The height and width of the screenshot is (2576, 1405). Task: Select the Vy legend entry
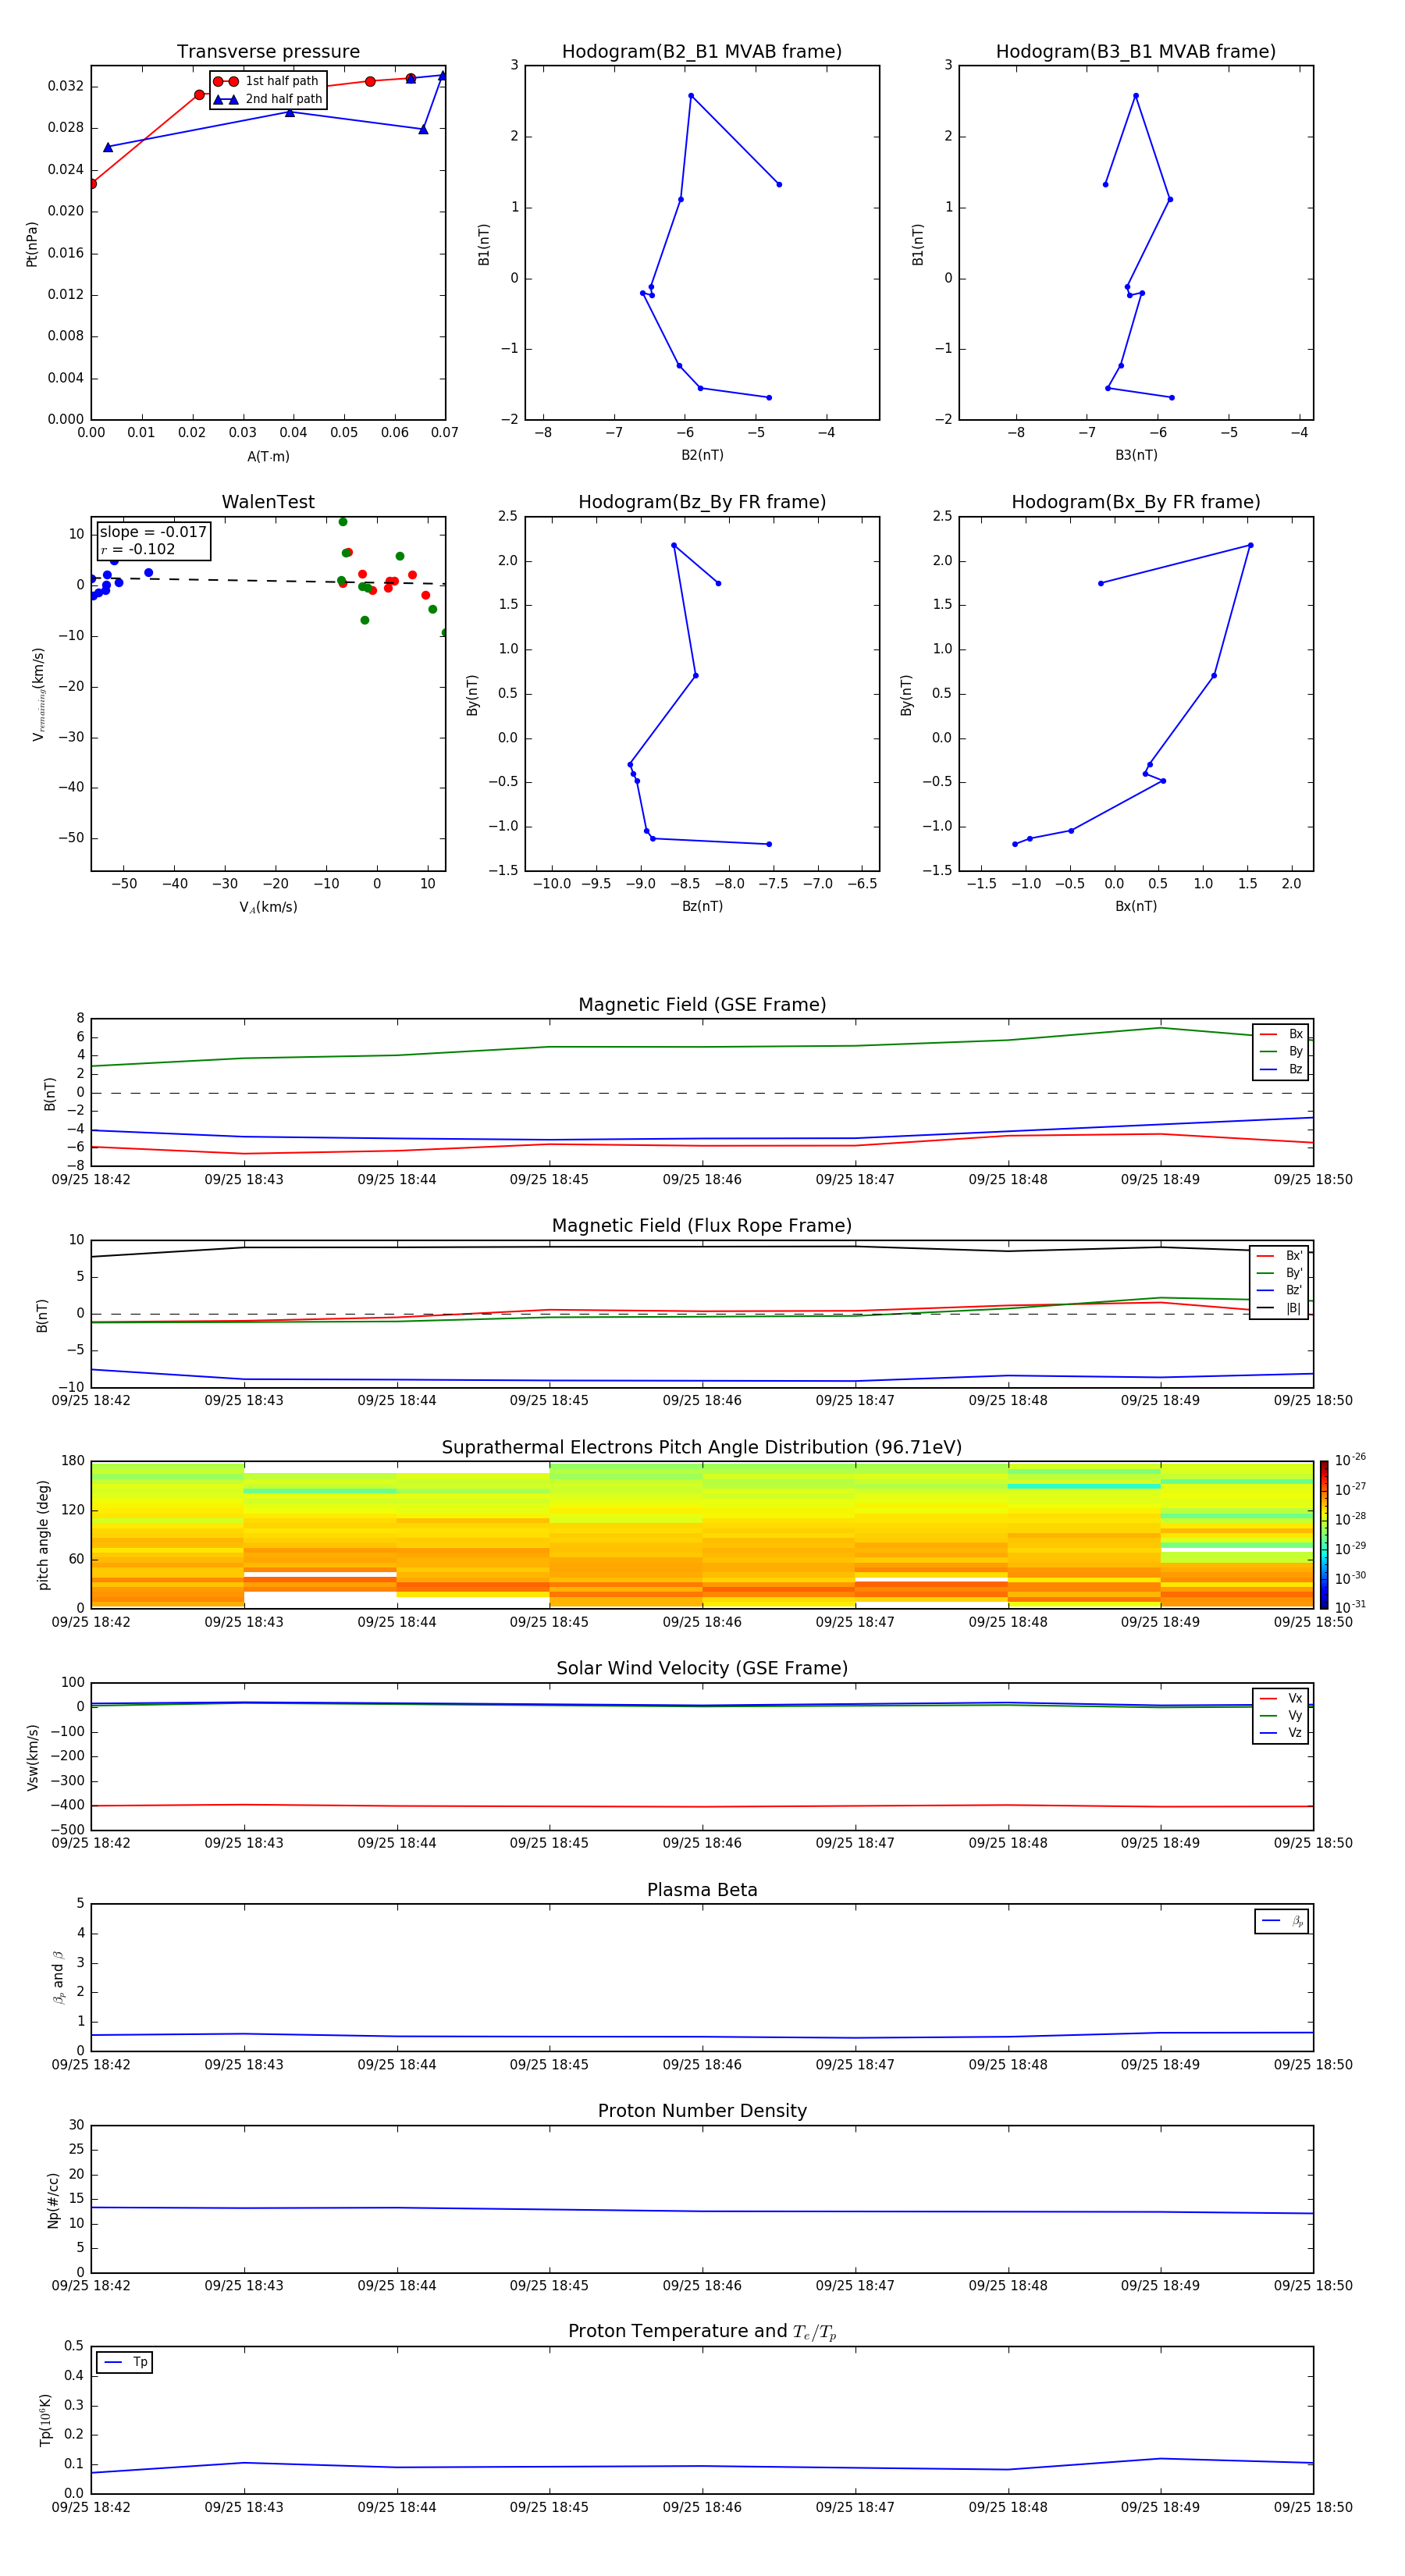[x=1281, y=1715]
